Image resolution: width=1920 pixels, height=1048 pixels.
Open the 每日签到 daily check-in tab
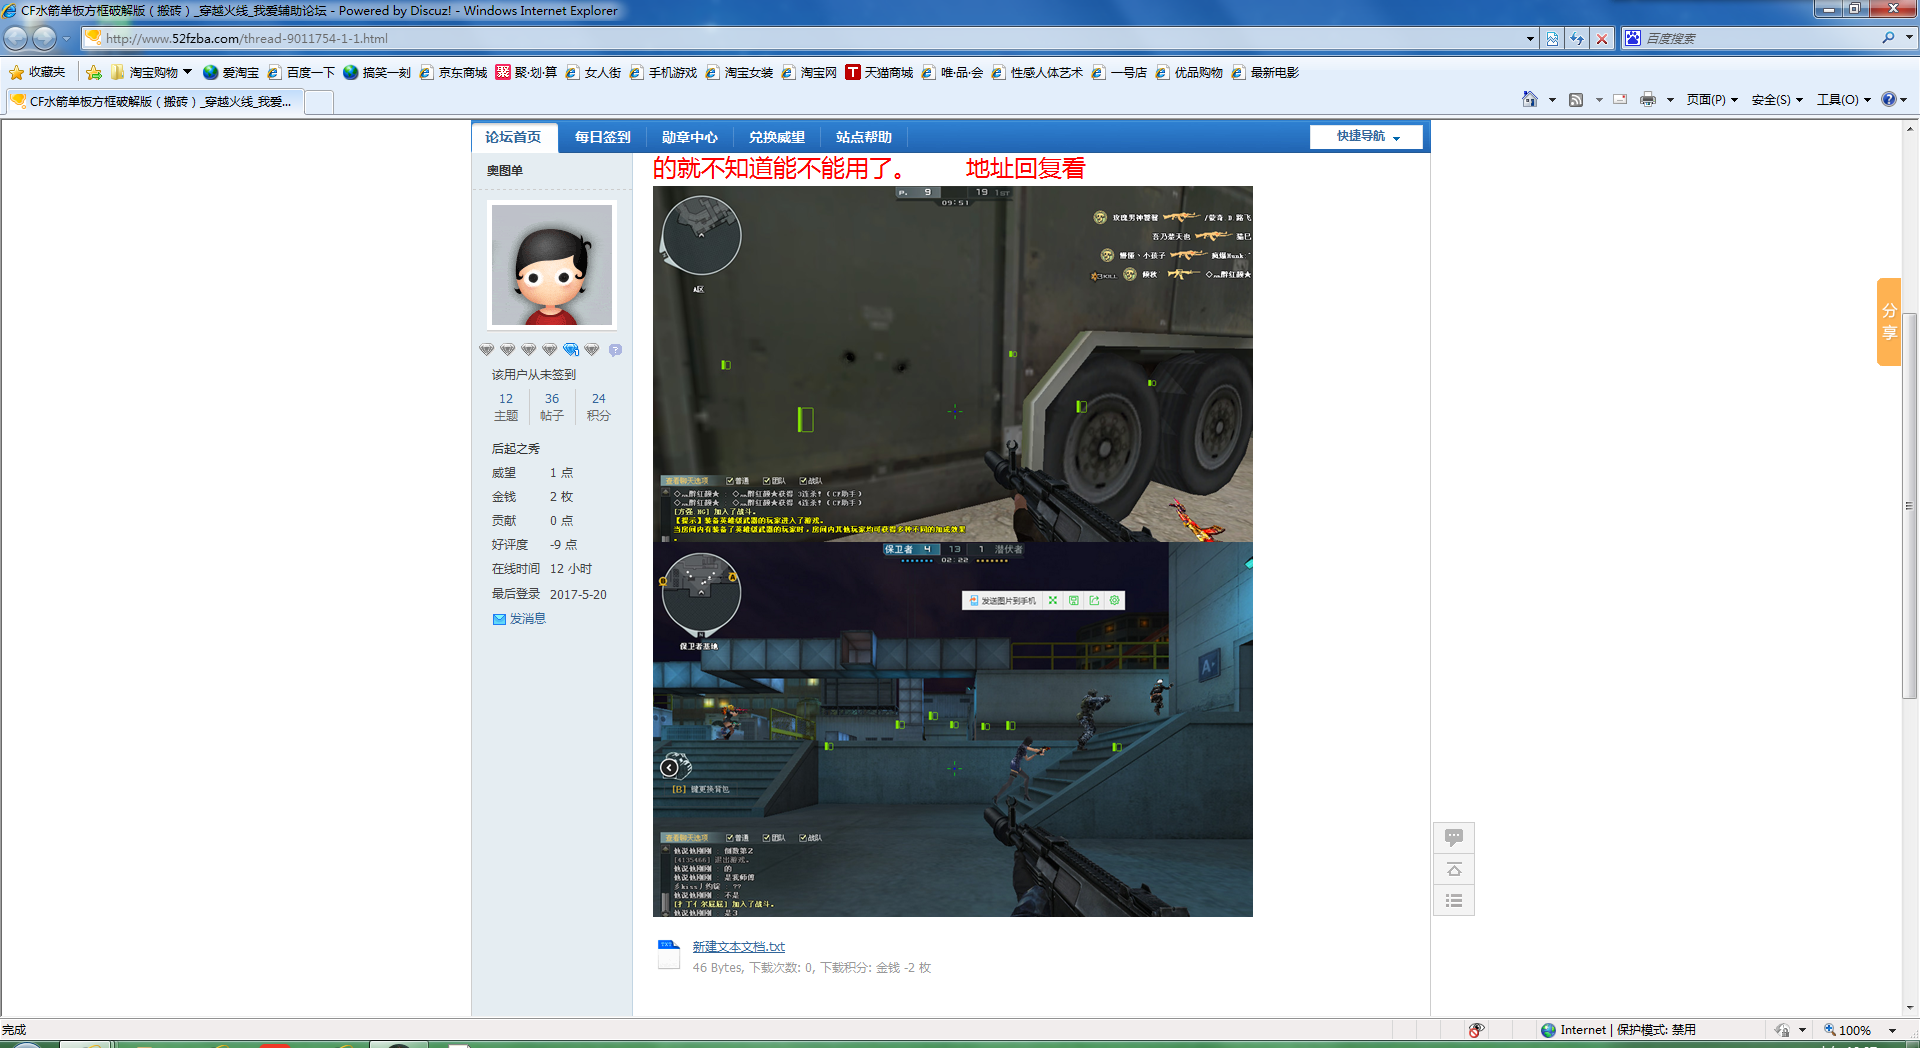click(x=602, y=137)
